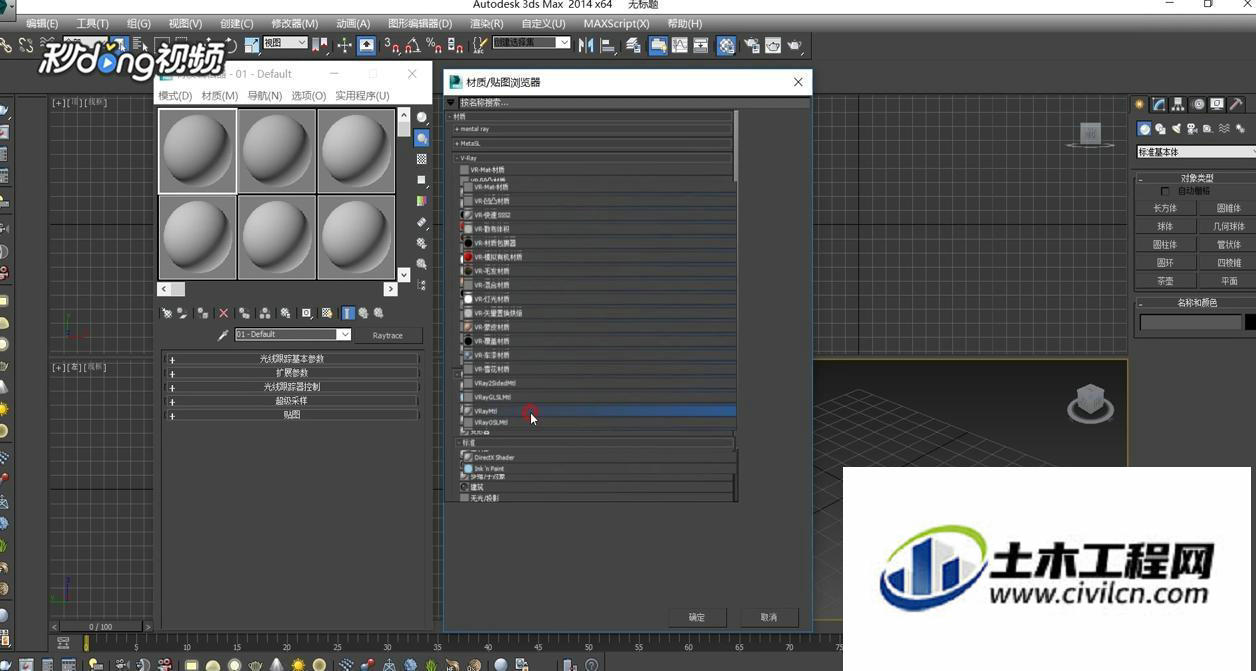The width and height of the screenshot is (1256, 671).
Task: Toggle the Percent Snap icon
Action: coord(434,45)
